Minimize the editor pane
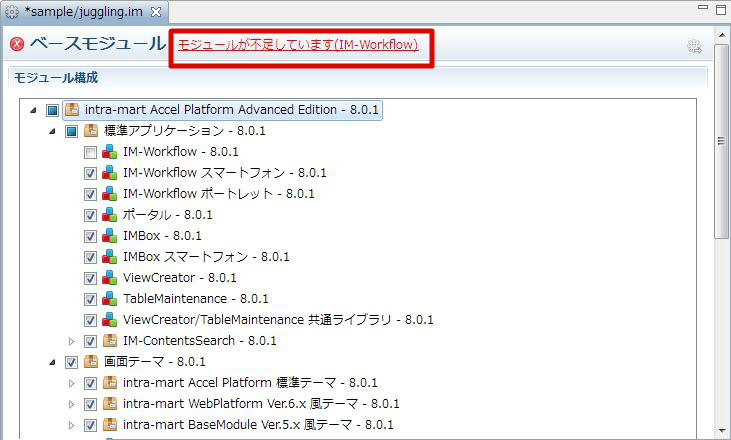 [x=703, y=8]
